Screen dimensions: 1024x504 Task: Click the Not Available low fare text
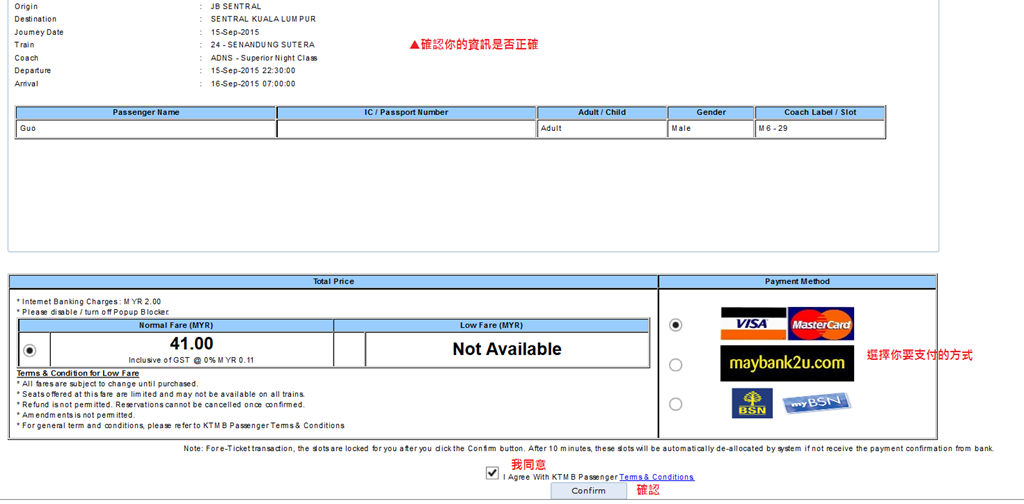coord(507,349)
